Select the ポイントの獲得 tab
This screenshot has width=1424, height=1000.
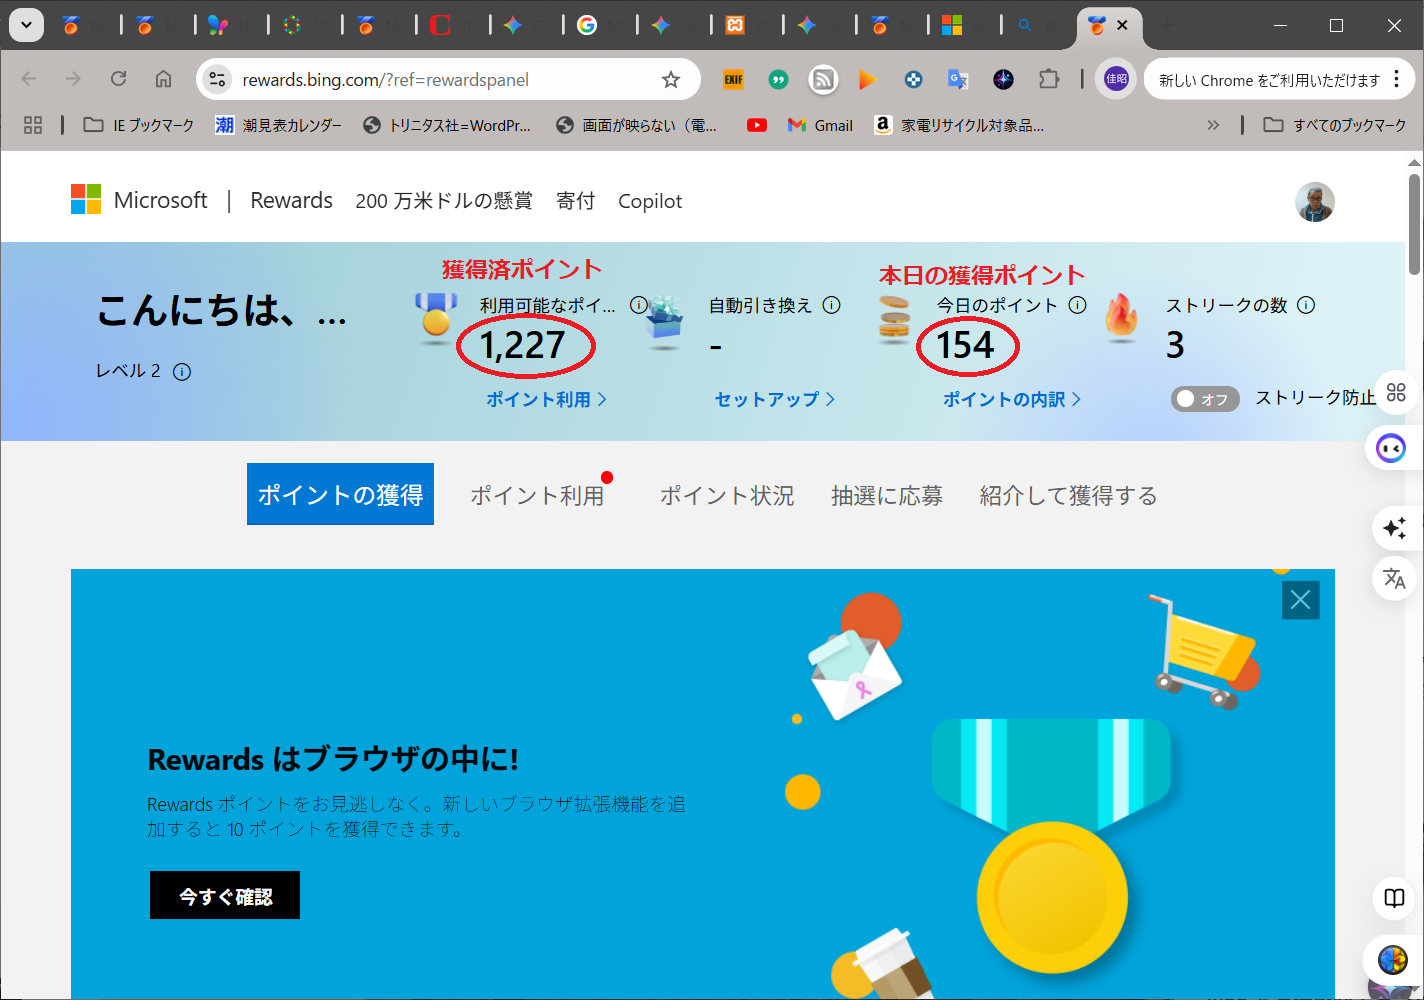340,494
